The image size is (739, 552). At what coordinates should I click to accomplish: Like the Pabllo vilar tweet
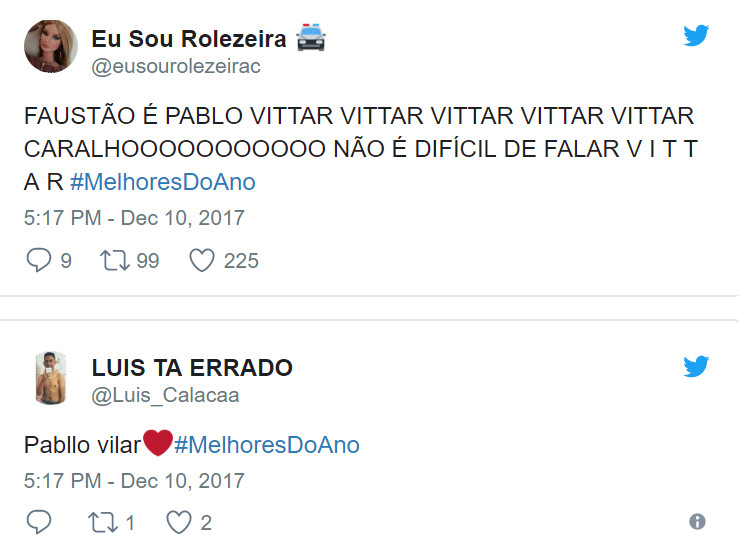(x=178, y=522)
